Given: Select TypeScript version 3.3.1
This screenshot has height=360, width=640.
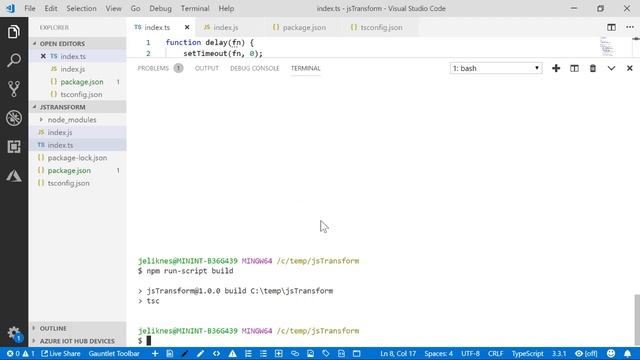Looking at the screenshot, I should pos(559,353).
